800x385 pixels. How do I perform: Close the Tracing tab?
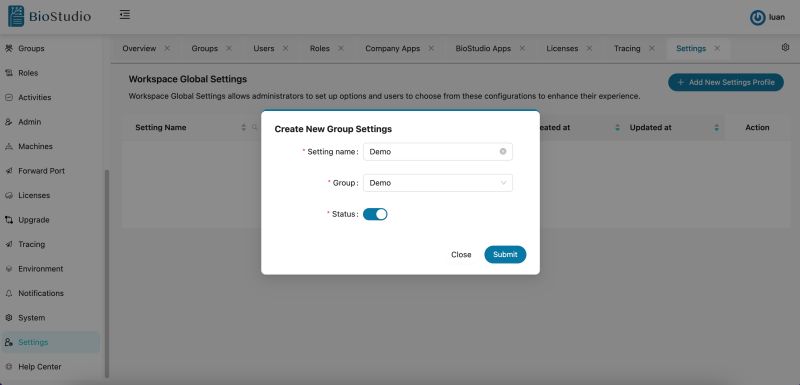[x=652, y=48]
